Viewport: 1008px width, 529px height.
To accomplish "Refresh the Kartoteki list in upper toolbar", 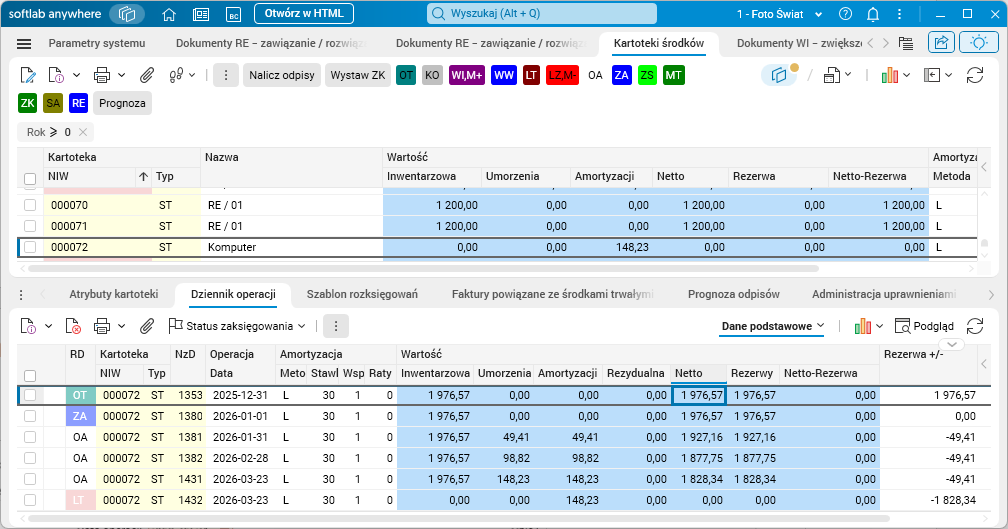I will tap(974, 75).
